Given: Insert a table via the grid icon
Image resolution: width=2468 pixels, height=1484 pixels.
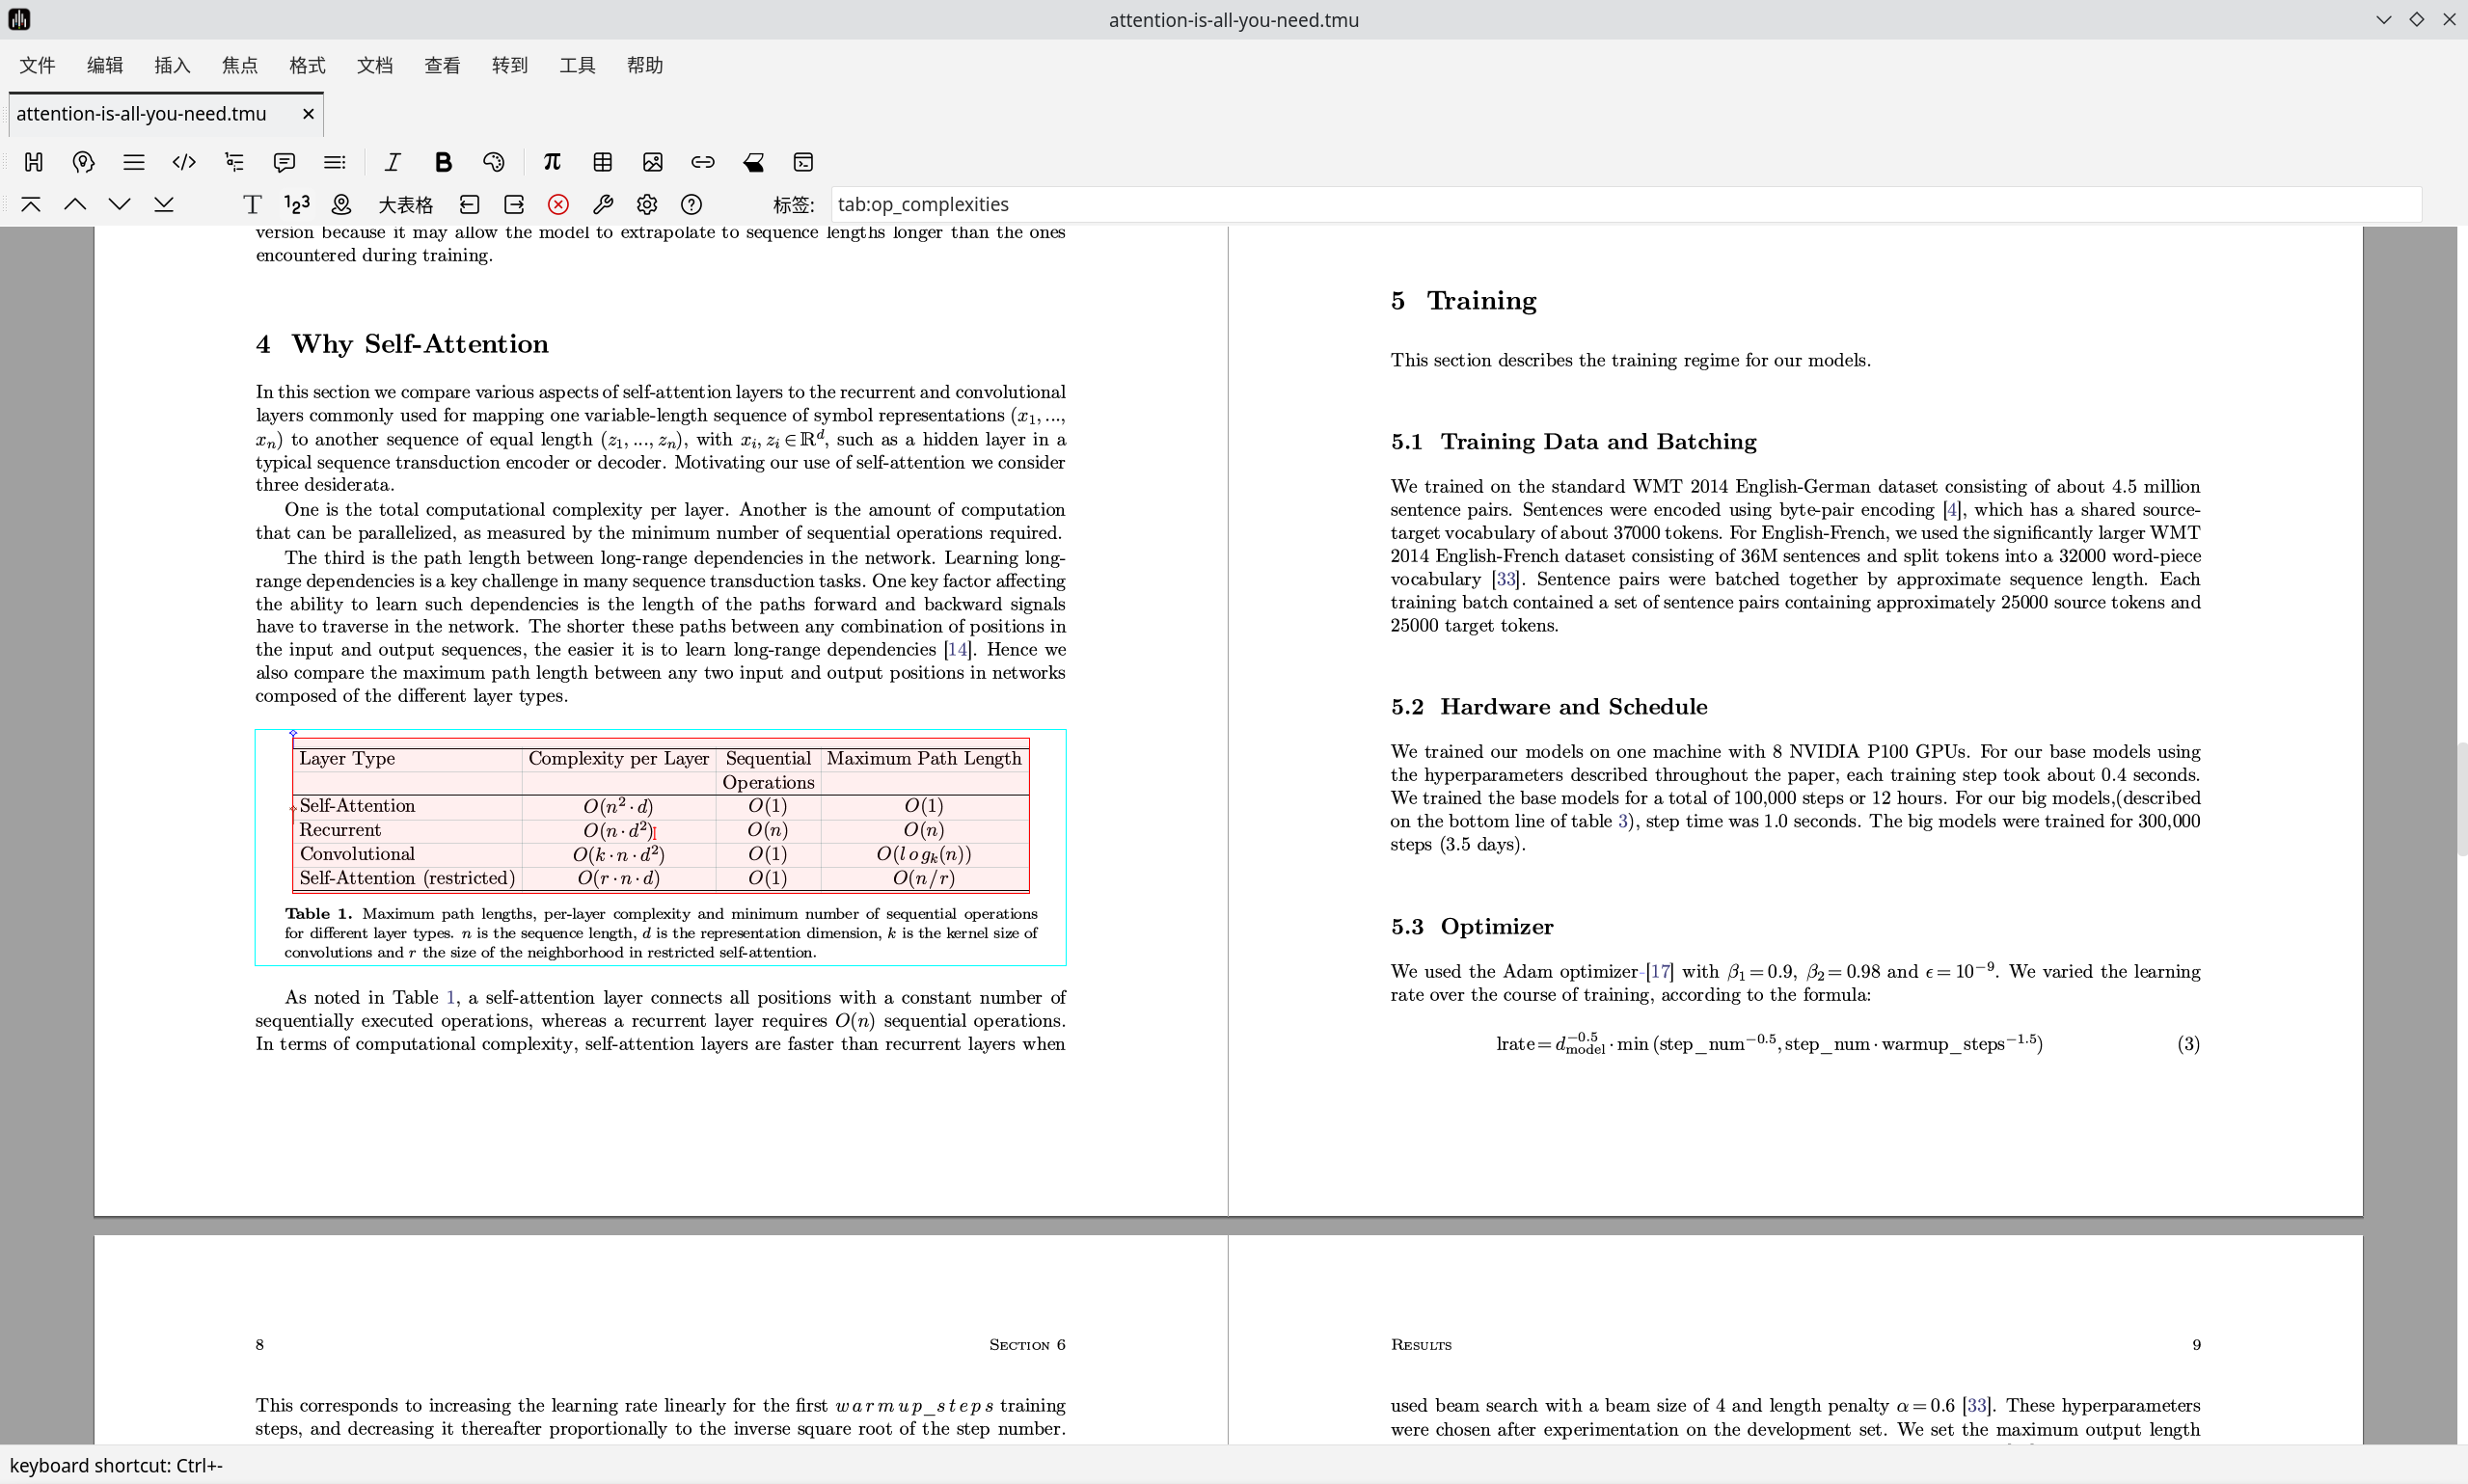Looking at the screenshot, I should (x=602, y=162).
